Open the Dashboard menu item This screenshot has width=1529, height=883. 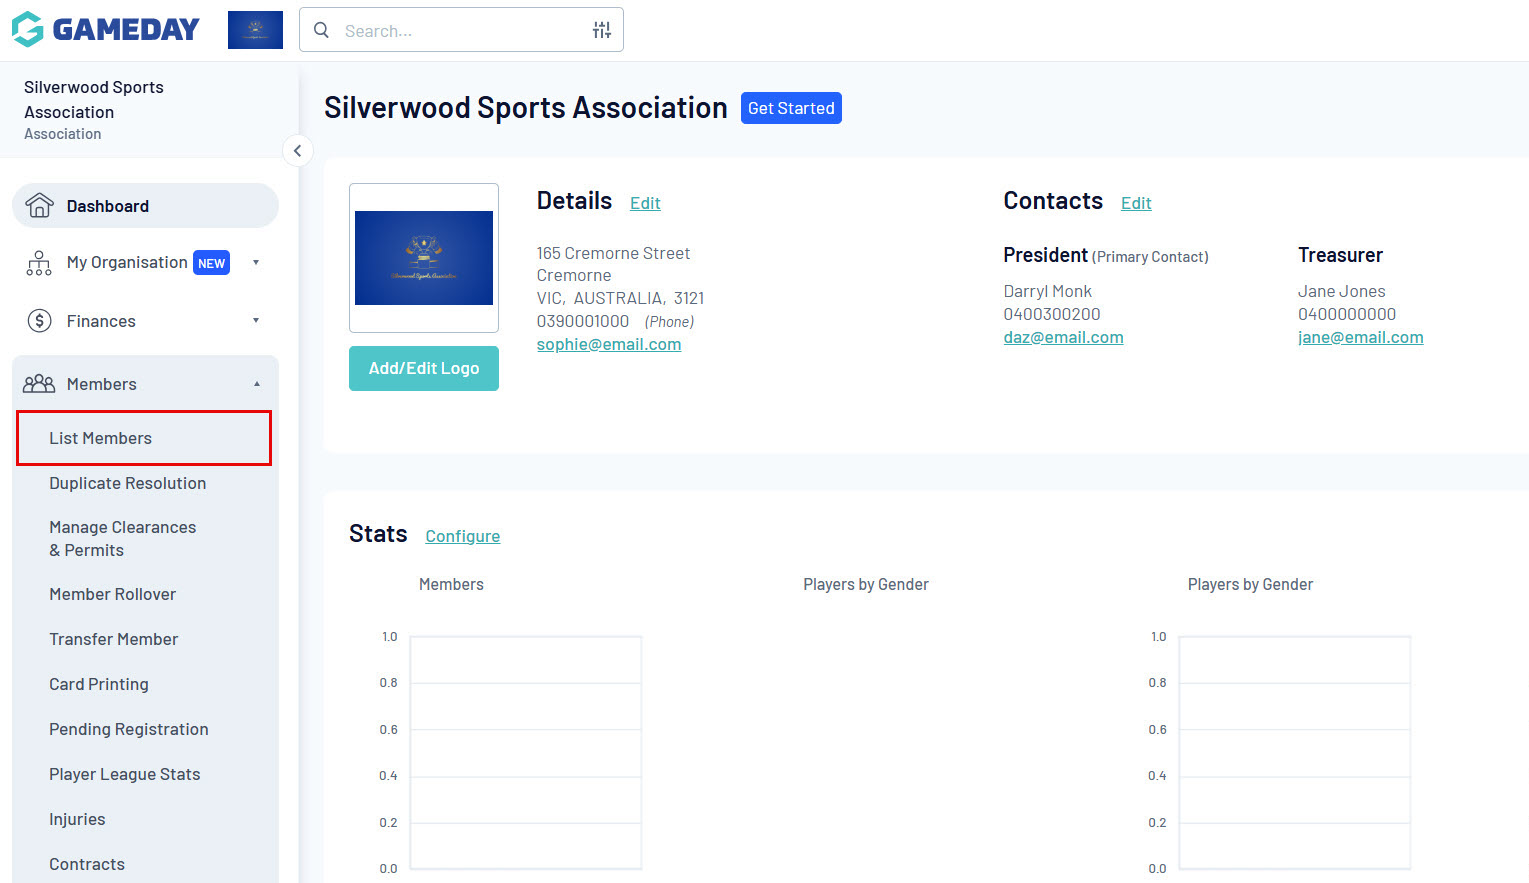pos(145,205)
